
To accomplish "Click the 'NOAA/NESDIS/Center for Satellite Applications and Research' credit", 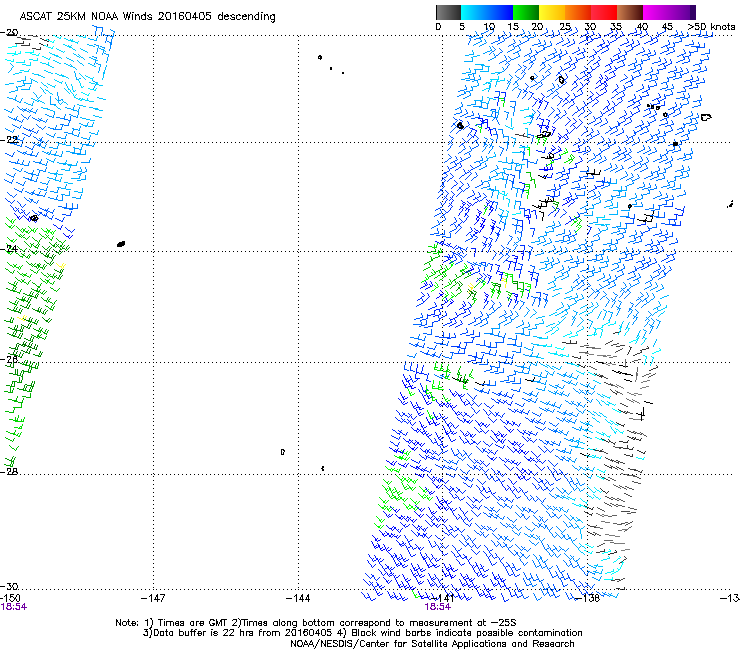I will tap(432, 643).
